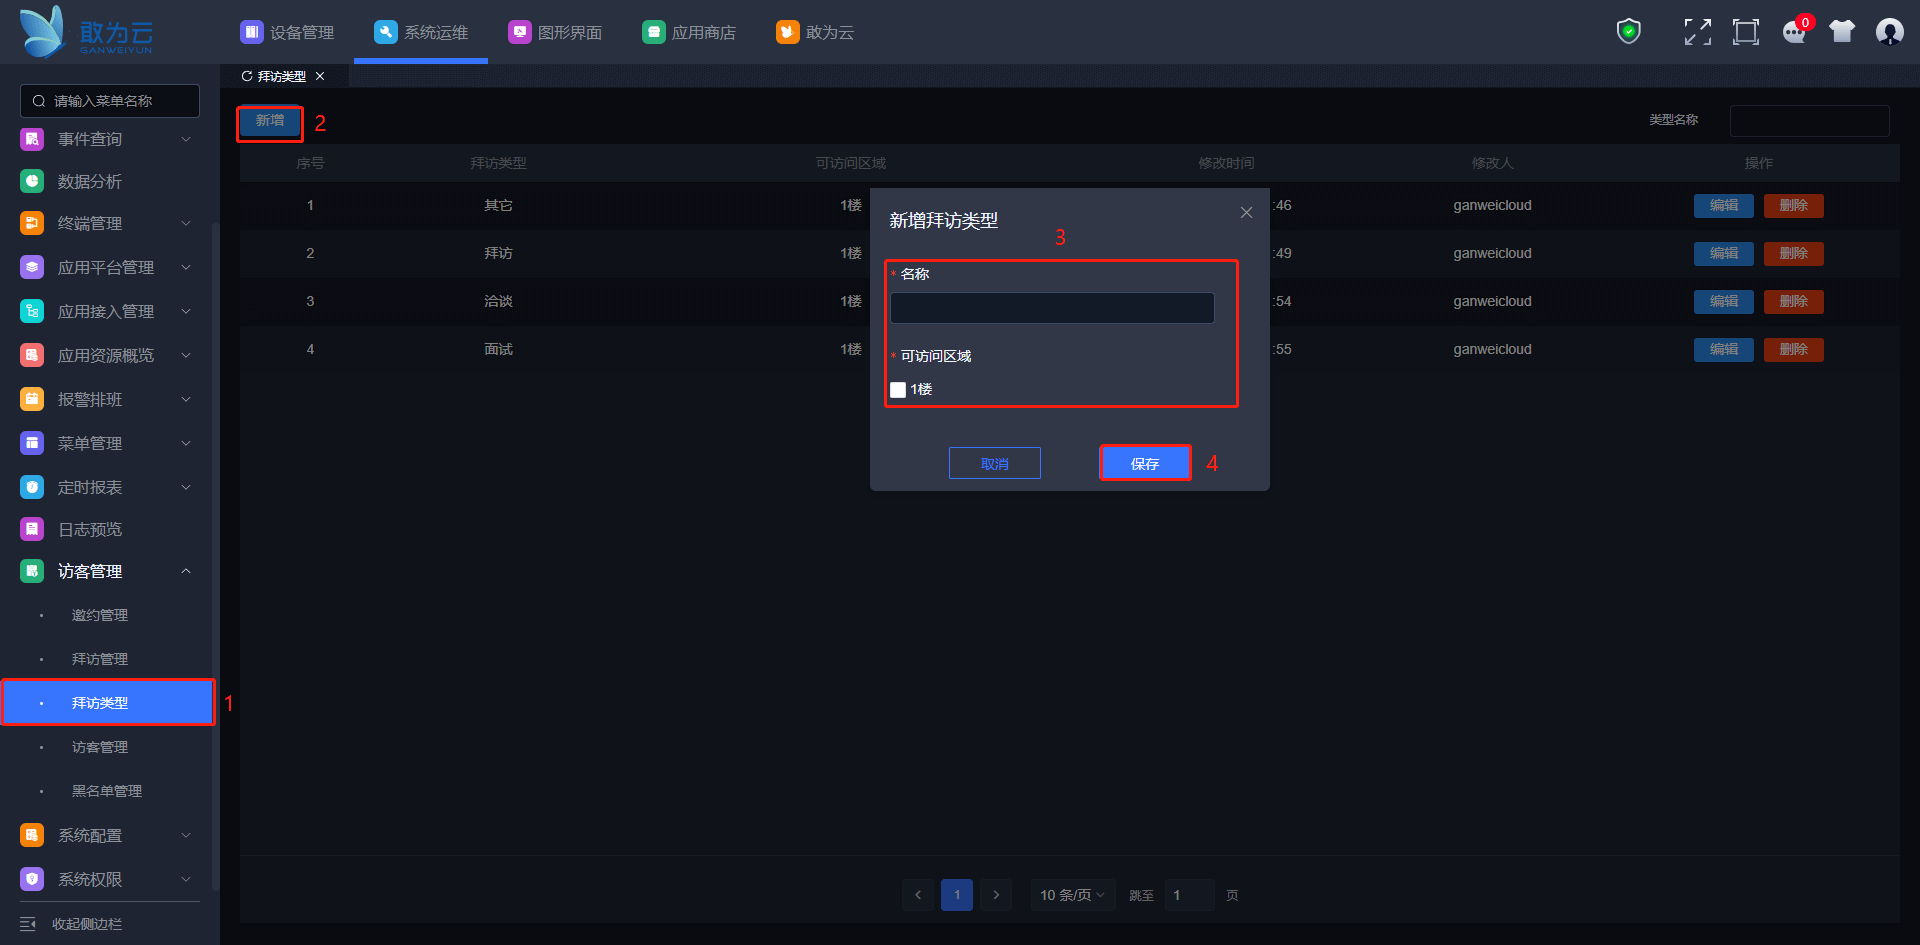This screenshot has height=945, width=1920.
Task: Click 删除 for the 拜访 row
Action: (1794, 253)
